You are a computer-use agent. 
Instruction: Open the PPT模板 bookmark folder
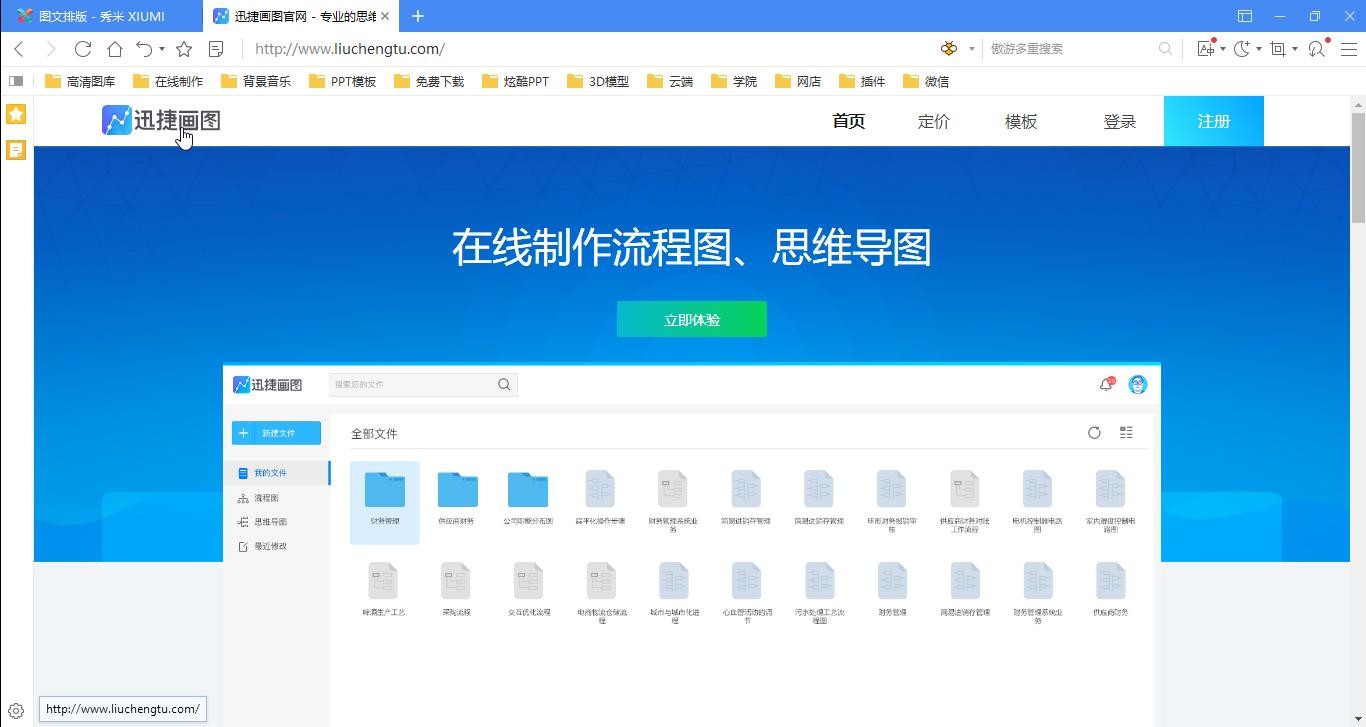[x=343, y=82]
